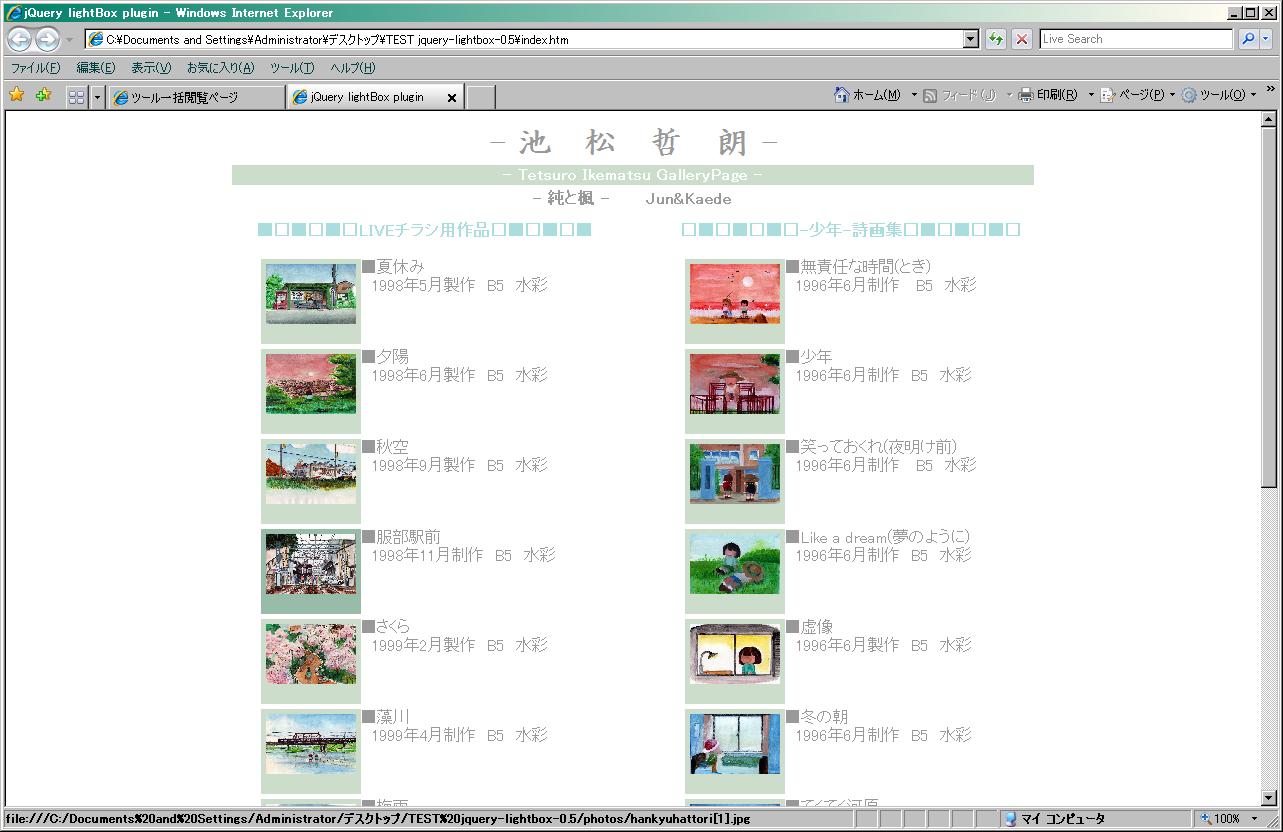Open the recent pages dropdown beside Forward
The width and height of the screenshot is (1283, 832).
(x=70, y=40)
